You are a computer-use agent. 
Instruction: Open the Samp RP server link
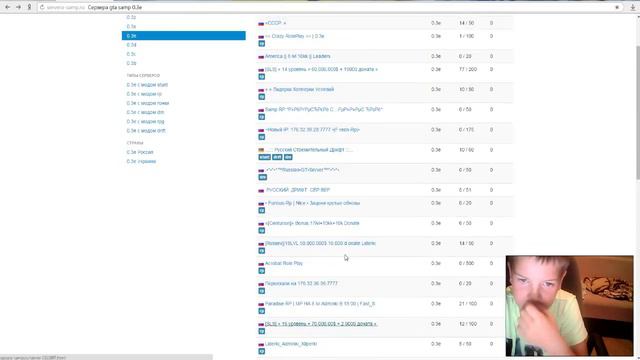pyautogui.click(x=324, y=110)
